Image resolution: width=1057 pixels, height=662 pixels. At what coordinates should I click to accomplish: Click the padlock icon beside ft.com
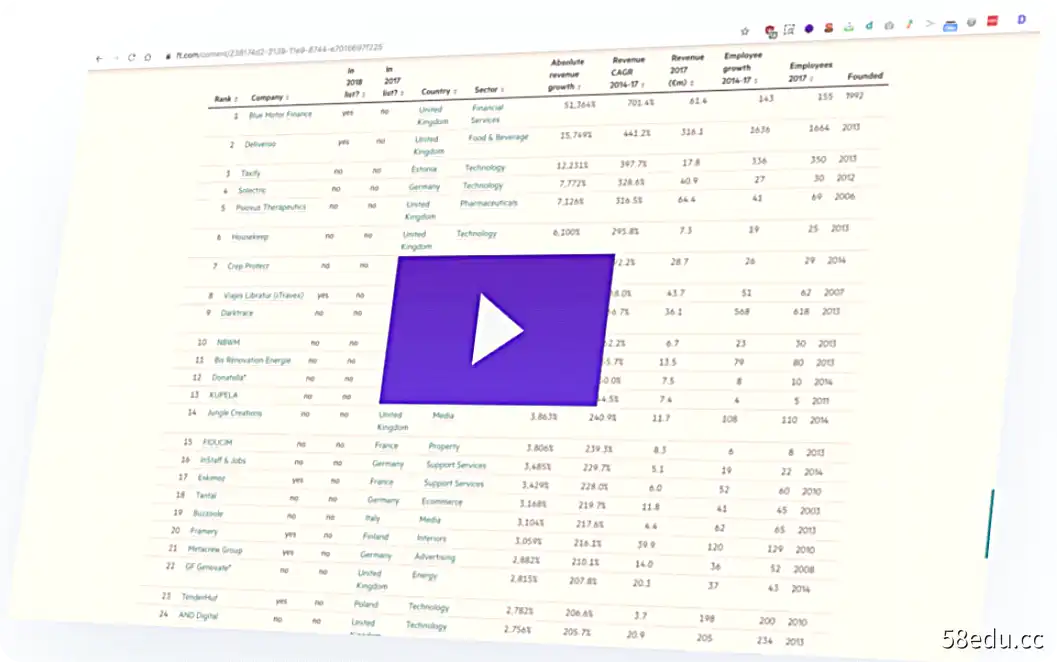pos(168,56)
